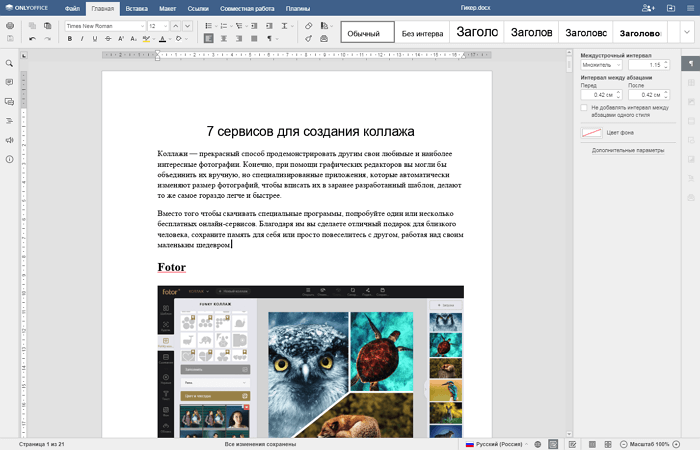Click the Цвет фона color swatch
Viewport: 700px width, 450px height.
[592, 132]
